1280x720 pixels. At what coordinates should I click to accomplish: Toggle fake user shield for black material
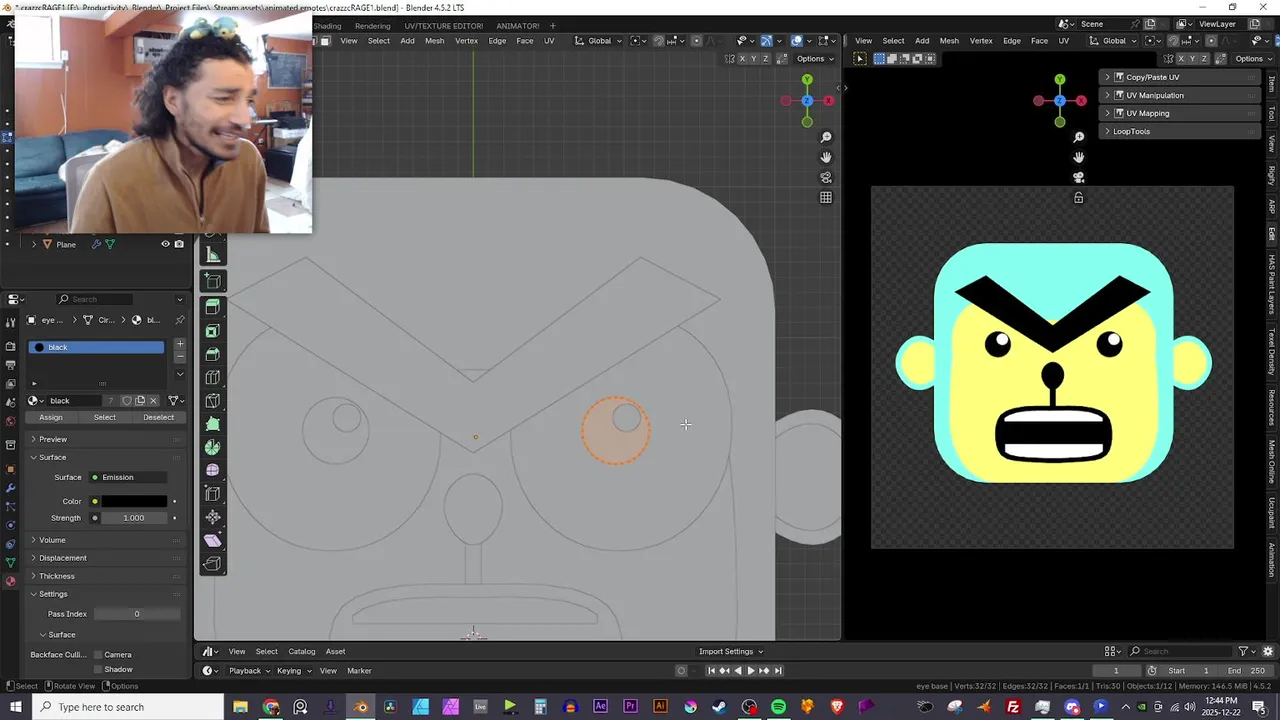pos(127,401)
